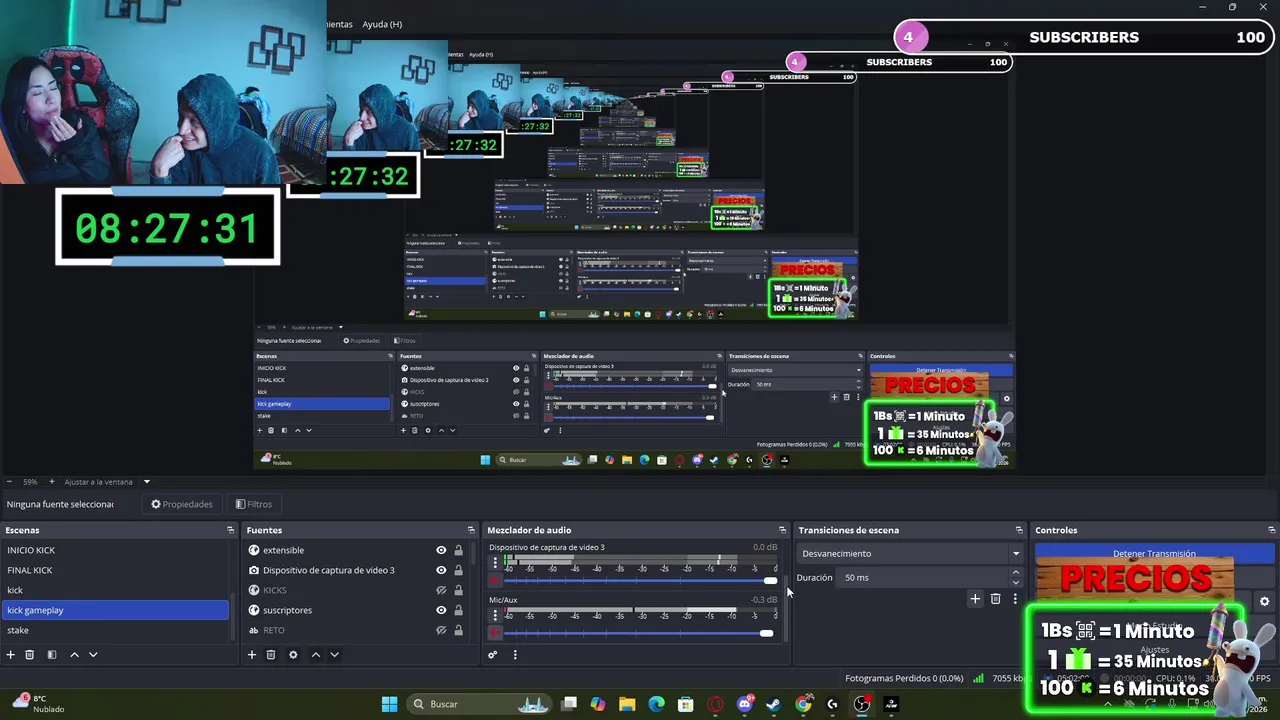Open options menu for Mic/Aux channel
Image resolution: width=1280 pixels, height=720 pixels.
point(494,616)
